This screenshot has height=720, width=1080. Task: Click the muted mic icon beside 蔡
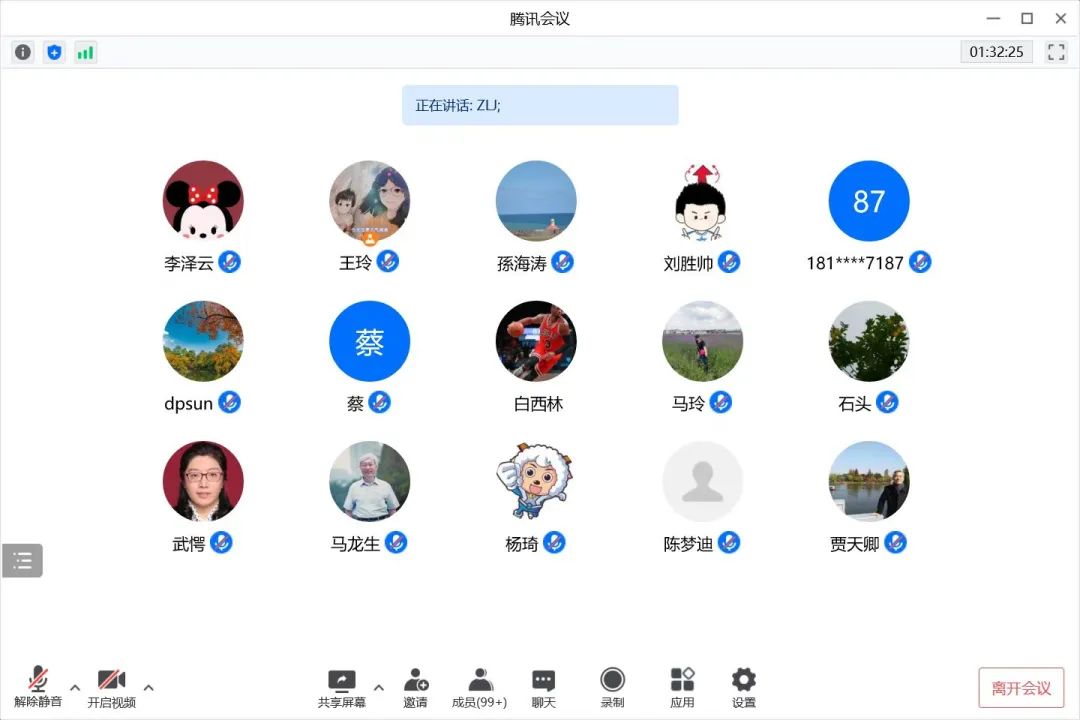click(x=380, y=402)
